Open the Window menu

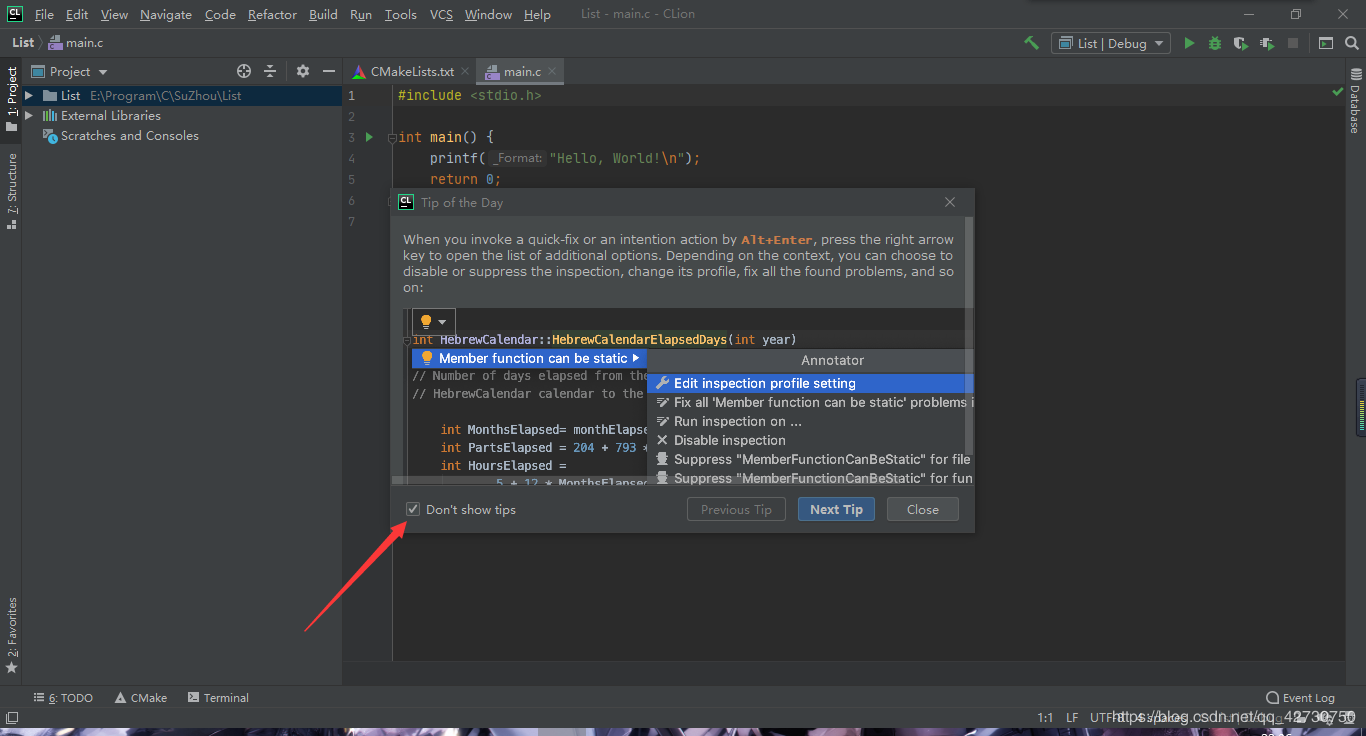pyautogui.click(x=488, y=15)
